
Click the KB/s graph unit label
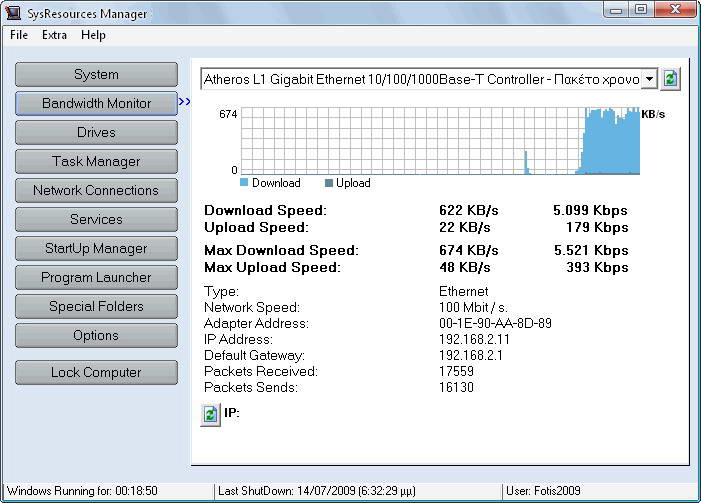click(653, 114)
